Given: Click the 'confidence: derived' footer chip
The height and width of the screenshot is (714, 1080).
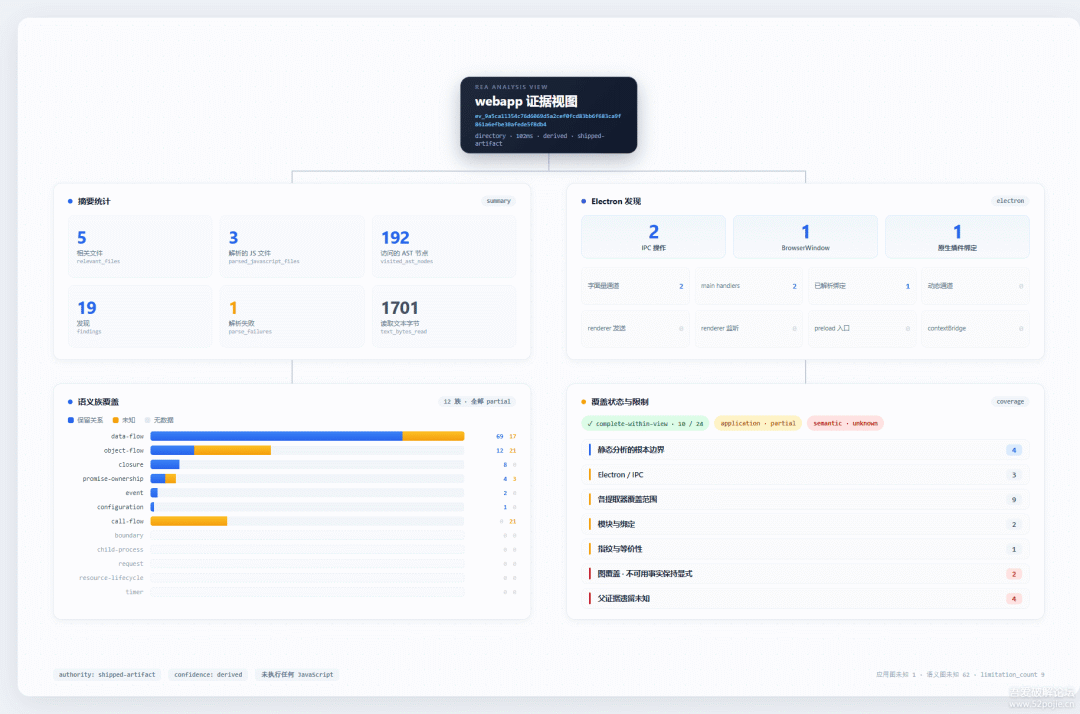Looking at the screenshot, I should point(208,675).
